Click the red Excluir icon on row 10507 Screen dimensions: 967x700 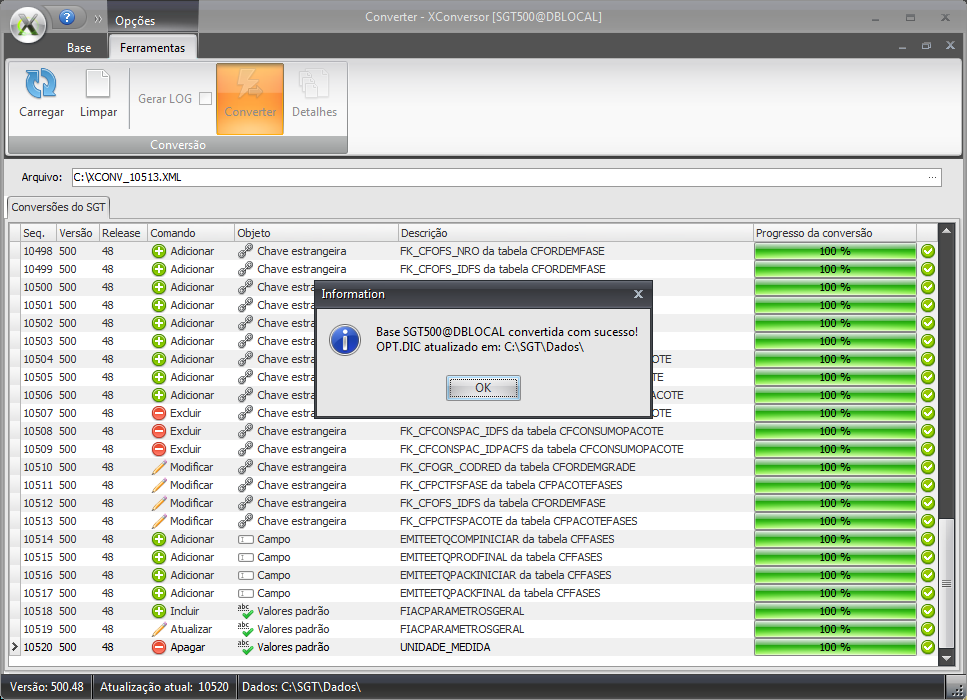[x=159, y=413]
